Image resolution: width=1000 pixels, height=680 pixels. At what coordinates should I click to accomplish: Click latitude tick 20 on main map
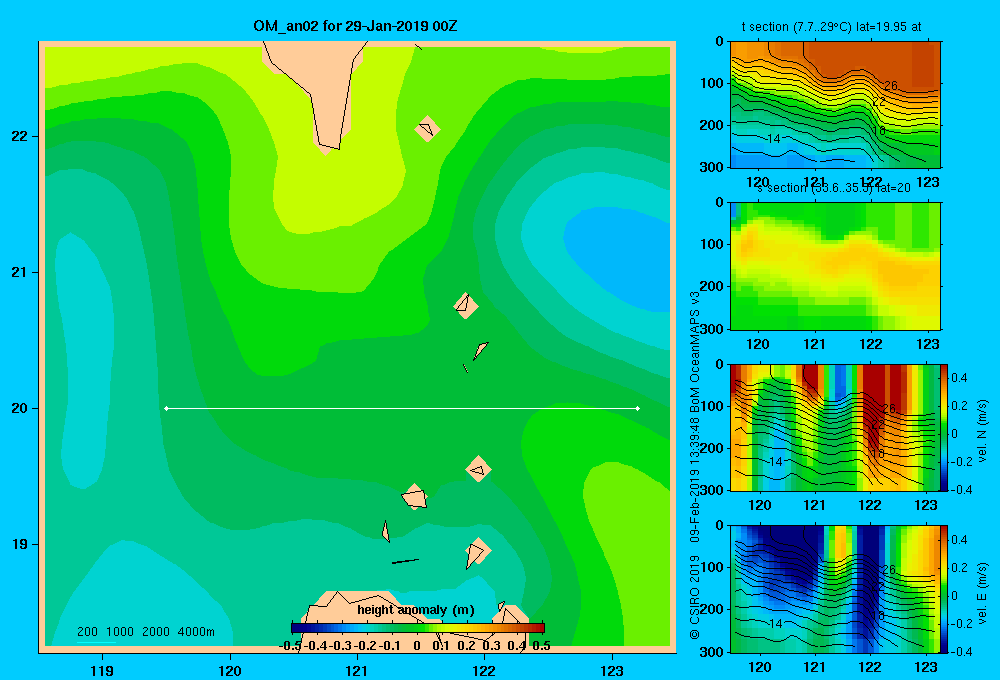coord(20,408)
